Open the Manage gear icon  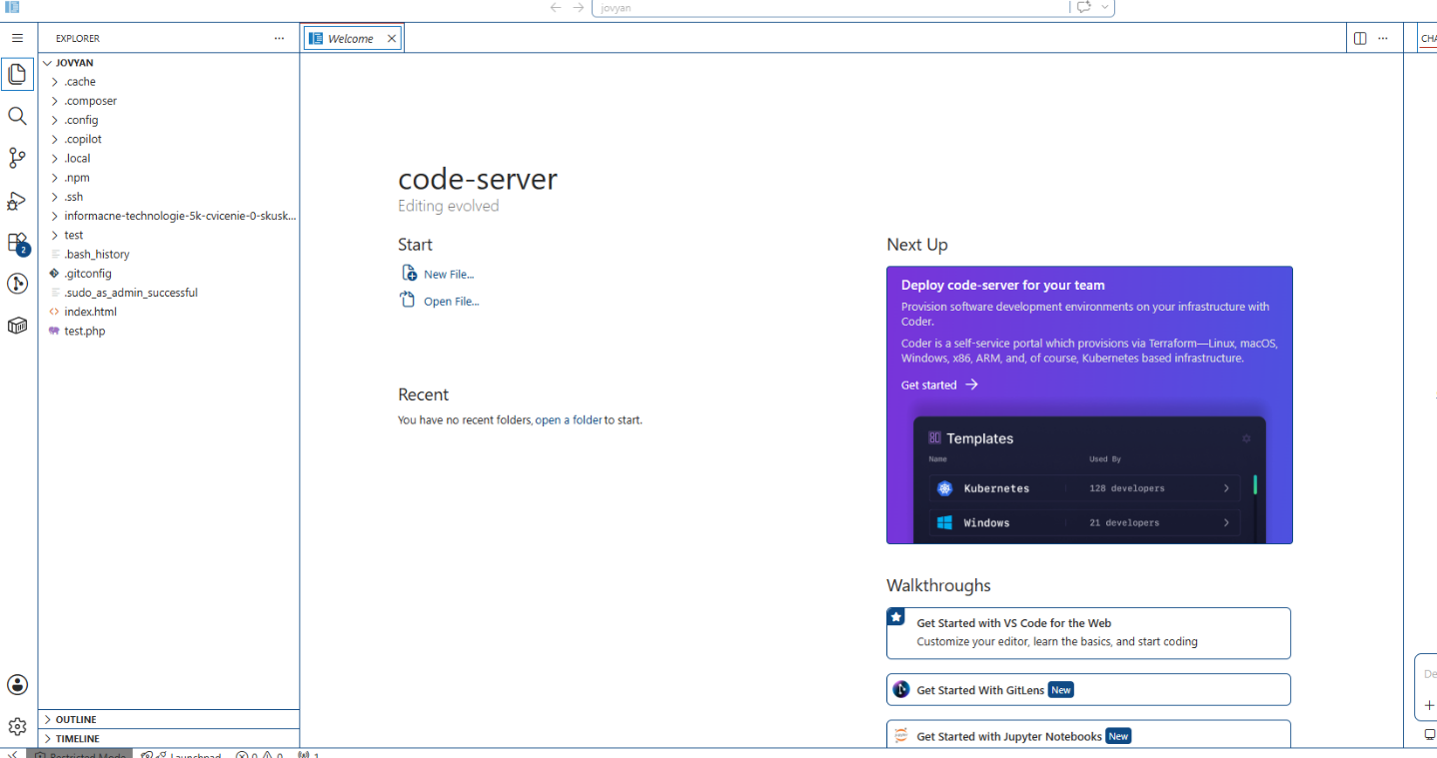[17, 727]
